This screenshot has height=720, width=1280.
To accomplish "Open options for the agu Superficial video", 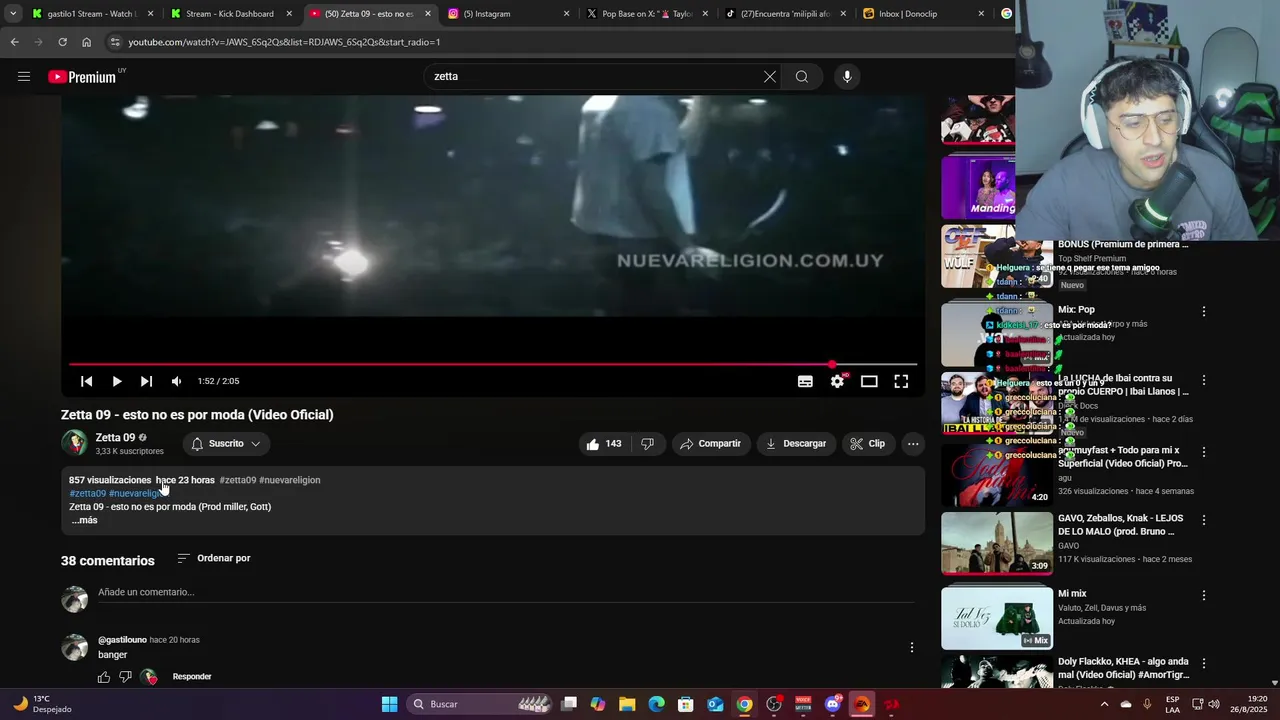I will tap(1204, 452).
